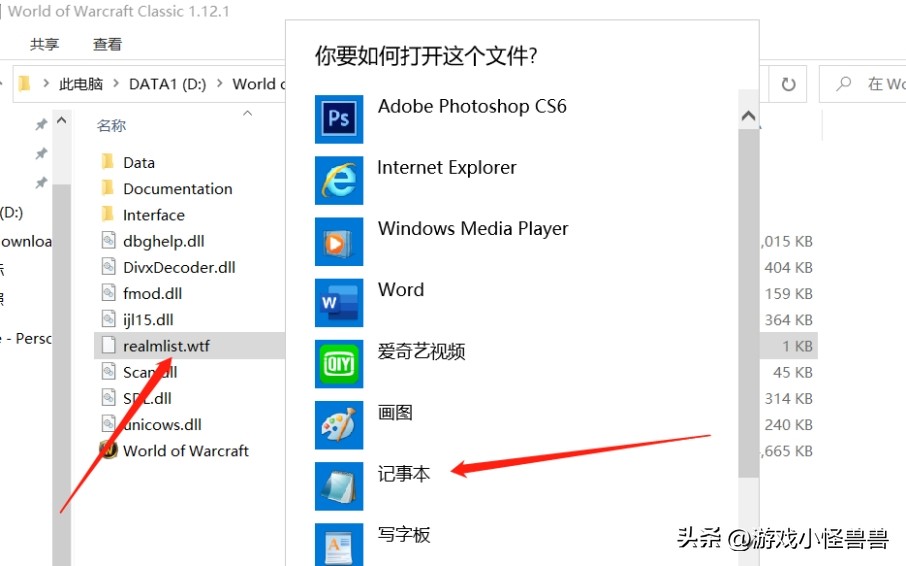Open the 共享 ribbon tab
This screenshot has width=906, height=566.
[44, 44]
